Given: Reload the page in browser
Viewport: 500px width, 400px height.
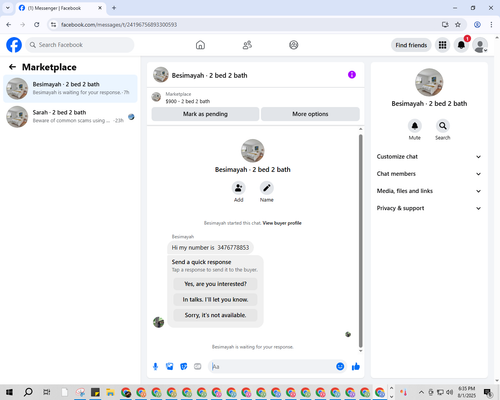Looking at the screenshot, I should click(x=37, y=25).
